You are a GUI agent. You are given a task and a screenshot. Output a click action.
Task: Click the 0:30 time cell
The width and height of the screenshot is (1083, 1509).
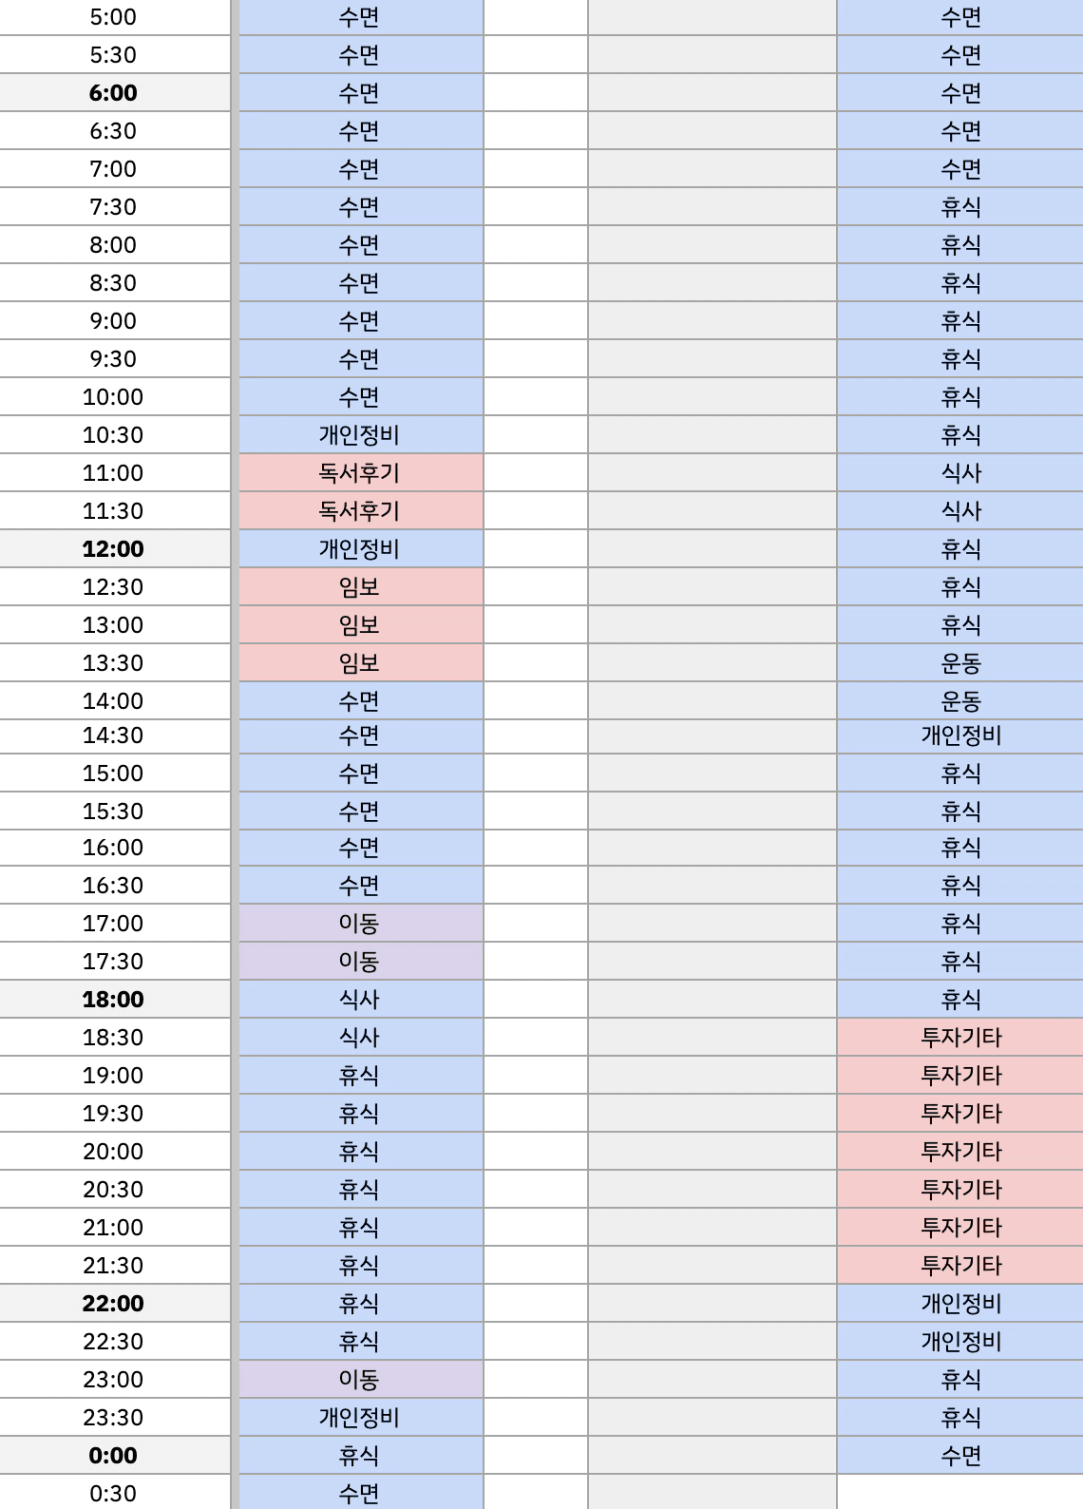[x=113, y=1493]
